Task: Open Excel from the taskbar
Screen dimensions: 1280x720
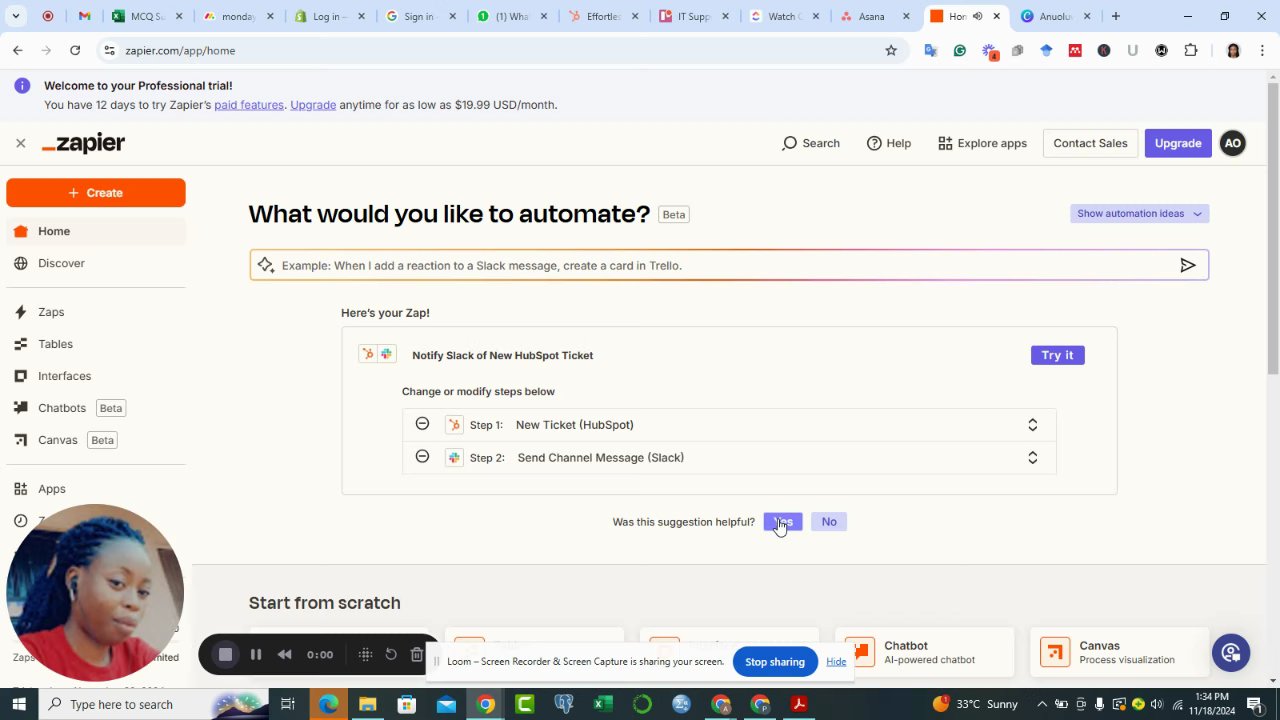Action: click(x=602, y=704)
